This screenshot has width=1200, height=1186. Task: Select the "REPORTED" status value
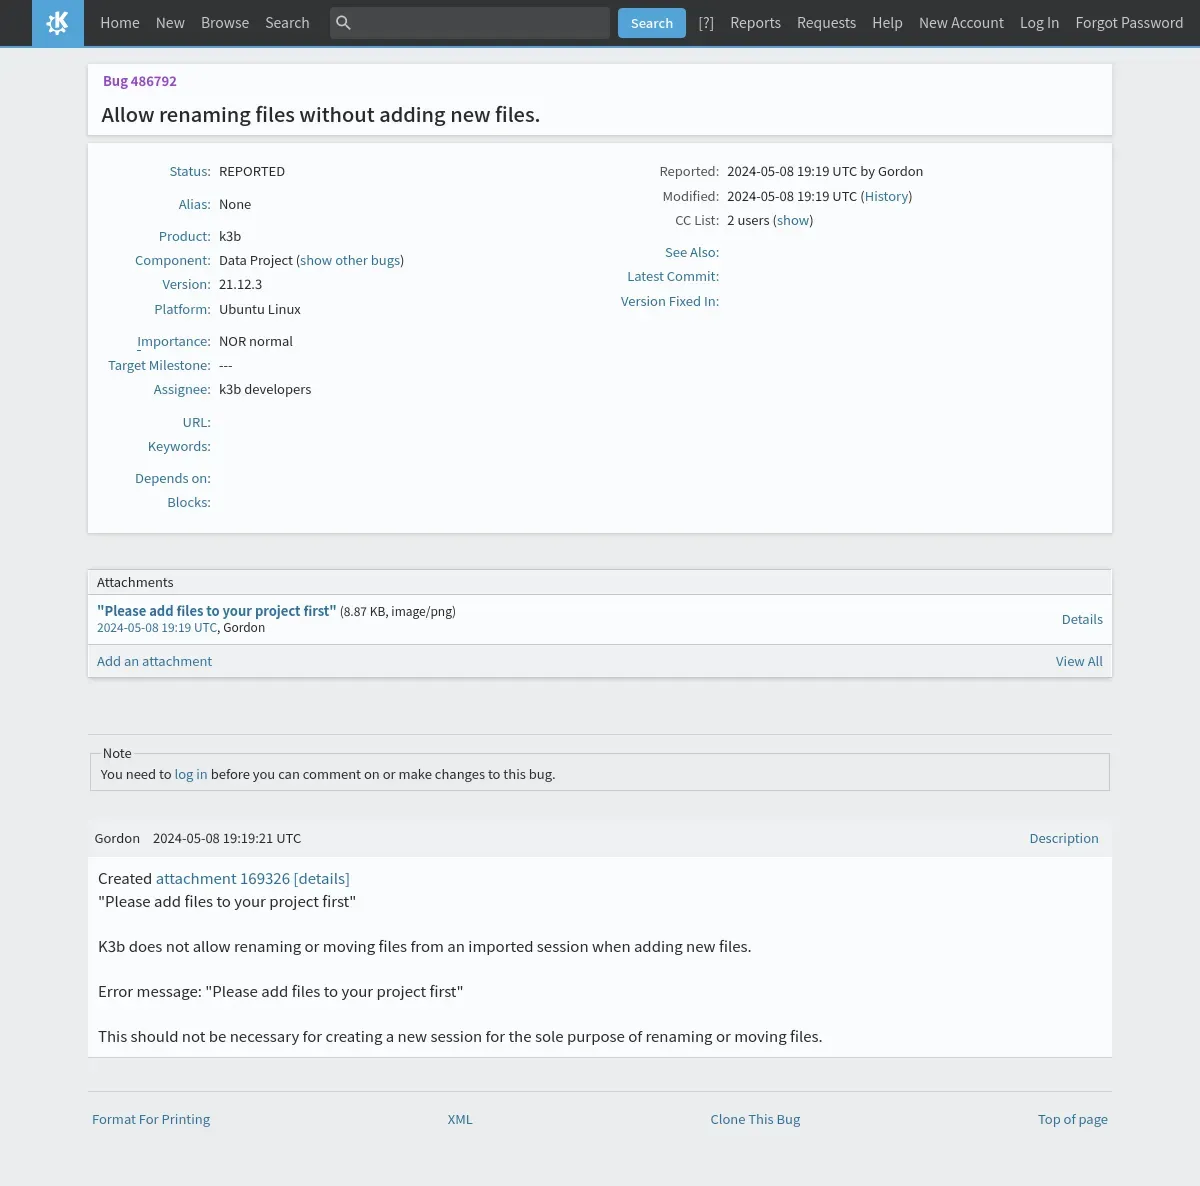tap(252, 171)
